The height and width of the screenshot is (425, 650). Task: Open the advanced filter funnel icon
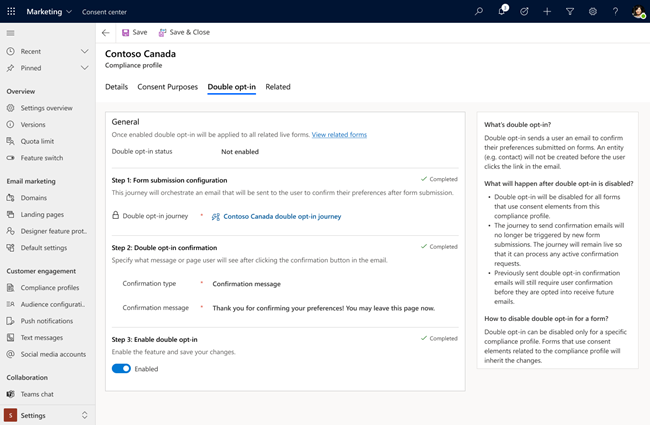[x=570, y=12]
